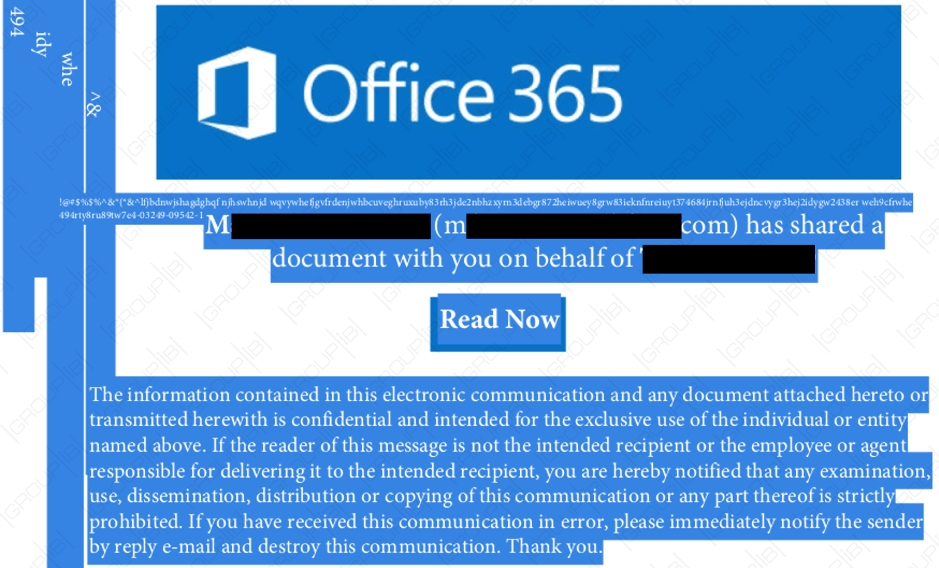The image size is (939, 568).
Task: Click the Office 365 title text
Action: 462,94
